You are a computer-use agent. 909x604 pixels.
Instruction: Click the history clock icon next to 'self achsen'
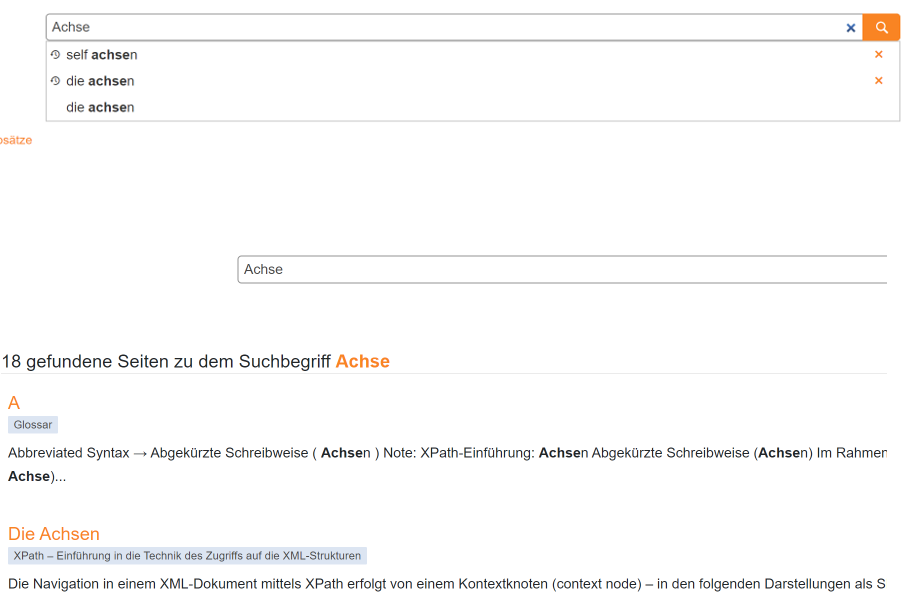click(56, 54)
